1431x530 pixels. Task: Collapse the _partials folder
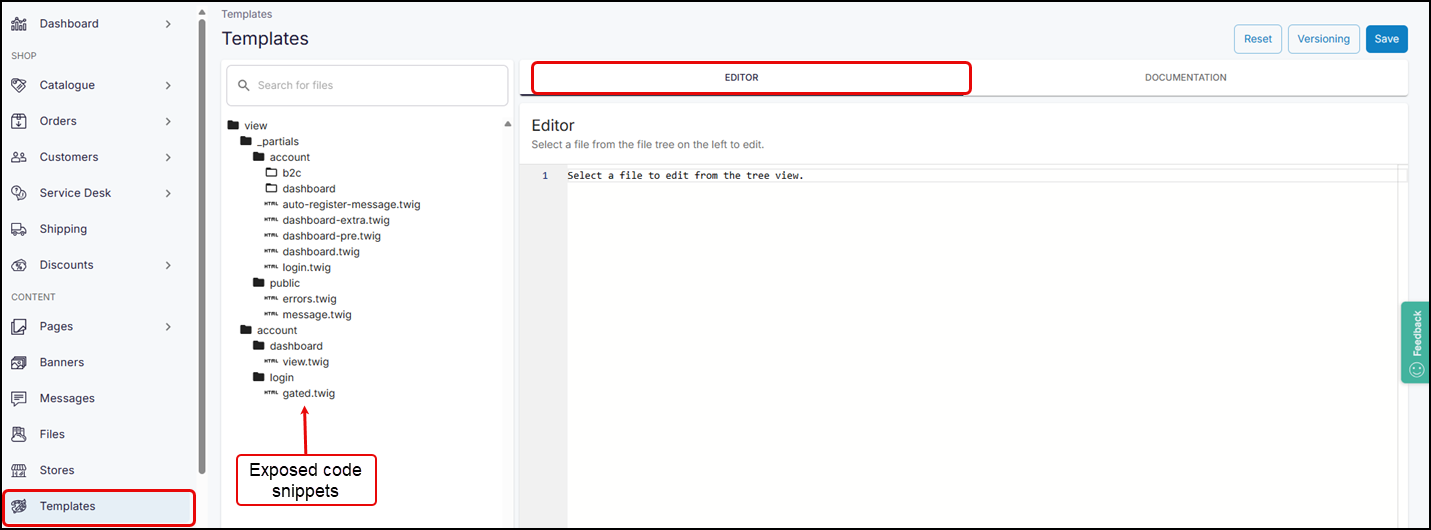[277, 142]
